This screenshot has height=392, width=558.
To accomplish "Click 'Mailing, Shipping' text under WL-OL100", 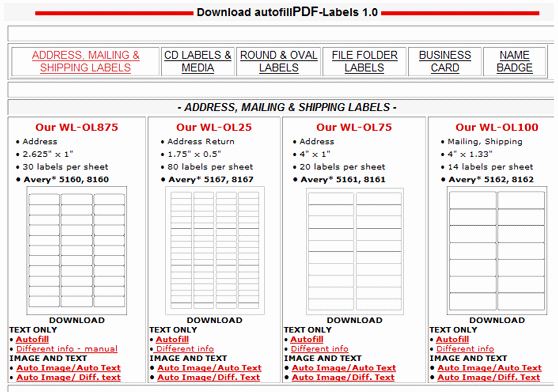I will (x=485, y=142).
